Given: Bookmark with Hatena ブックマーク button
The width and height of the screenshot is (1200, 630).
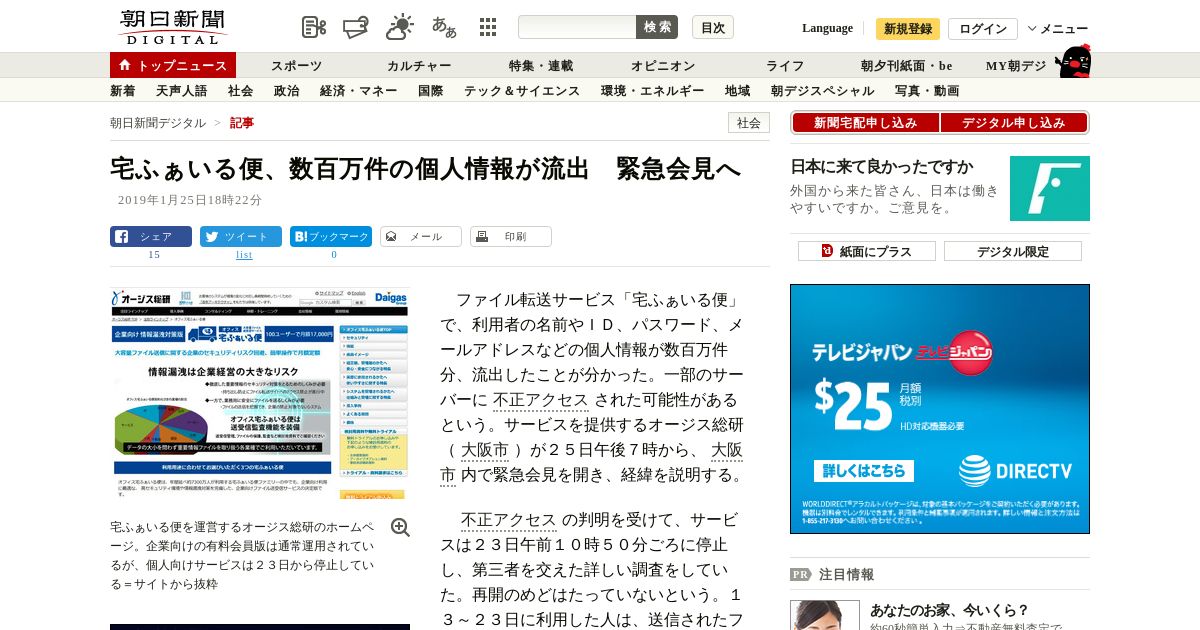Looking at the screenshot, I should 331,237.
